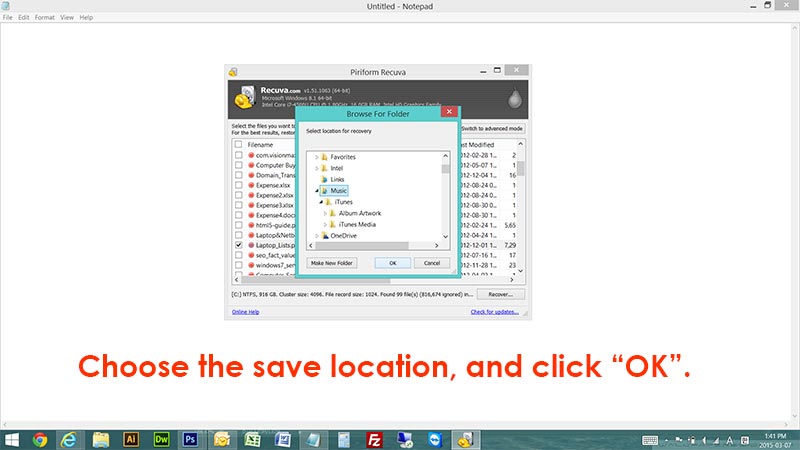Close the Browse For Folder dialog
The width and height of the screenshot is (800, 450).
point(449,112)
